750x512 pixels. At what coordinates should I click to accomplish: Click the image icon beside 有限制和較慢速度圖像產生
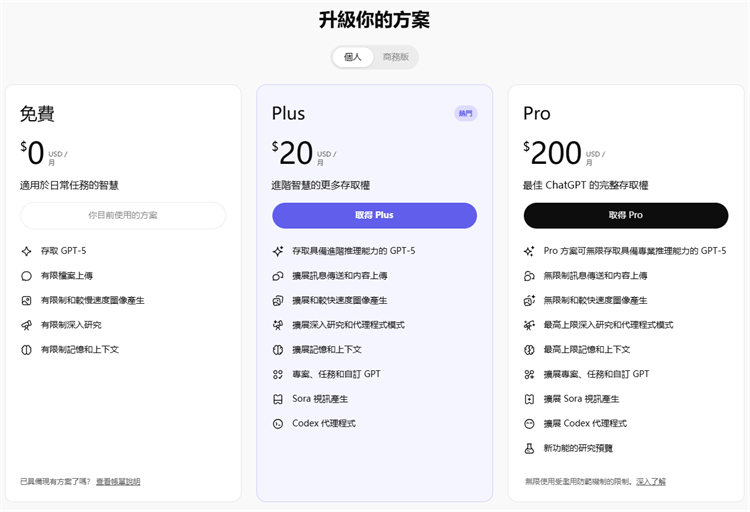(26, 301)
